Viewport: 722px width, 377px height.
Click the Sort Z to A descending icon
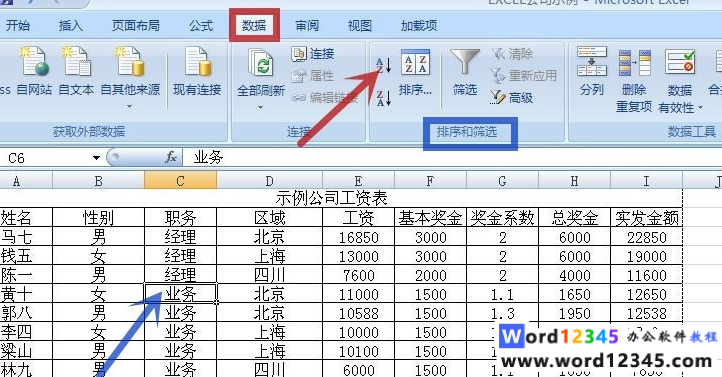point(384,98)
